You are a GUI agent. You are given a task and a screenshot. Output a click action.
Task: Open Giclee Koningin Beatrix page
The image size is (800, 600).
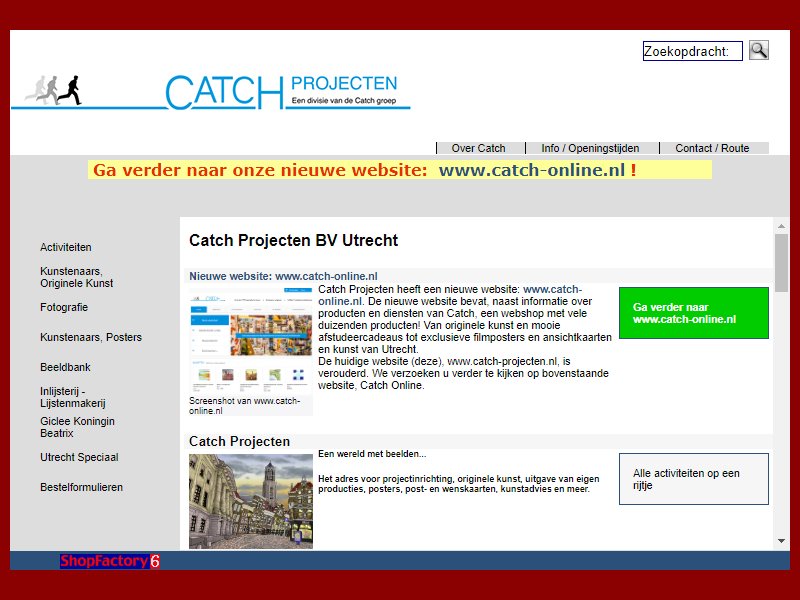point(78,427)
